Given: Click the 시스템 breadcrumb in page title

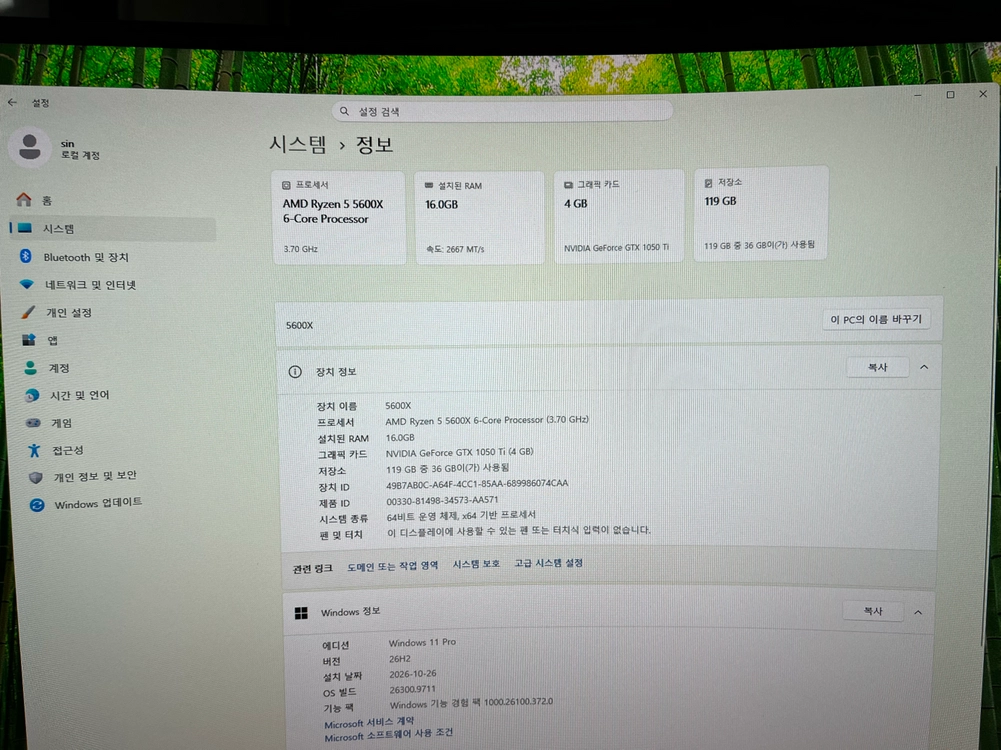Looking at the screenshot, I should [297, 144].
